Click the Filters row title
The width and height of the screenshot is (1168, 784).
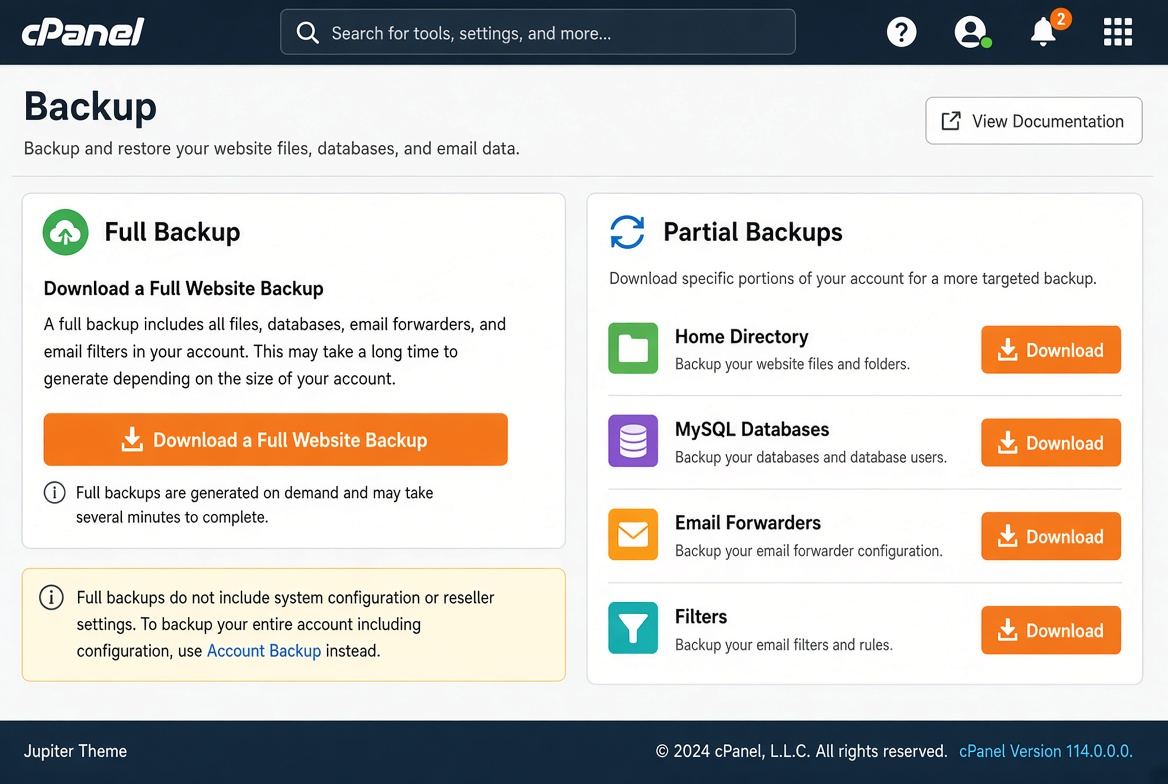tap(701, 617)
